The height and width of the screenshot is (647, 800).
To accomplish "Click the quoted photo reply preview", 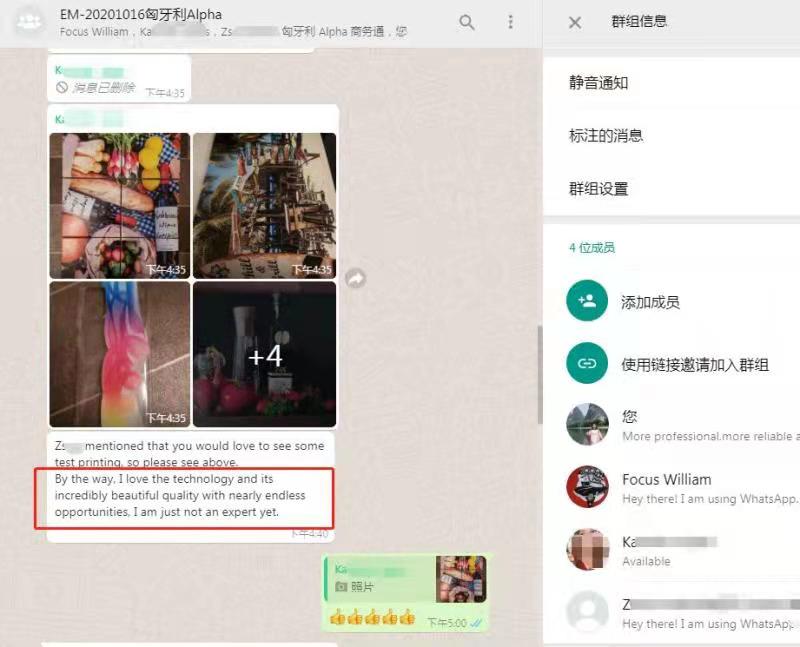I will pyautogui.click(x=406, y=580).
